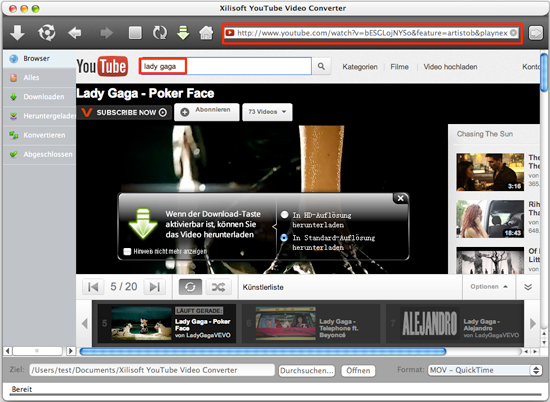Click the YouTube search field
Screen dimensions: 550x402
(225, 66)
